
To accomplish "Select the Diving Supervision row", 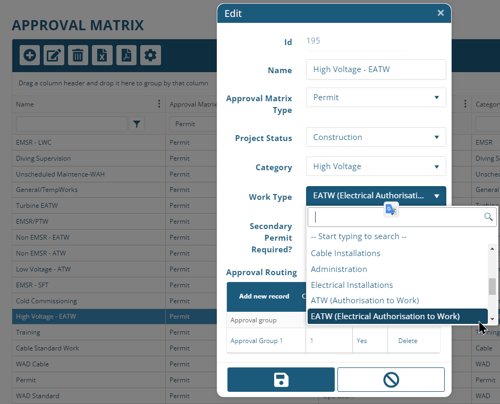I will pyautogui.click(x=114, y=158).
